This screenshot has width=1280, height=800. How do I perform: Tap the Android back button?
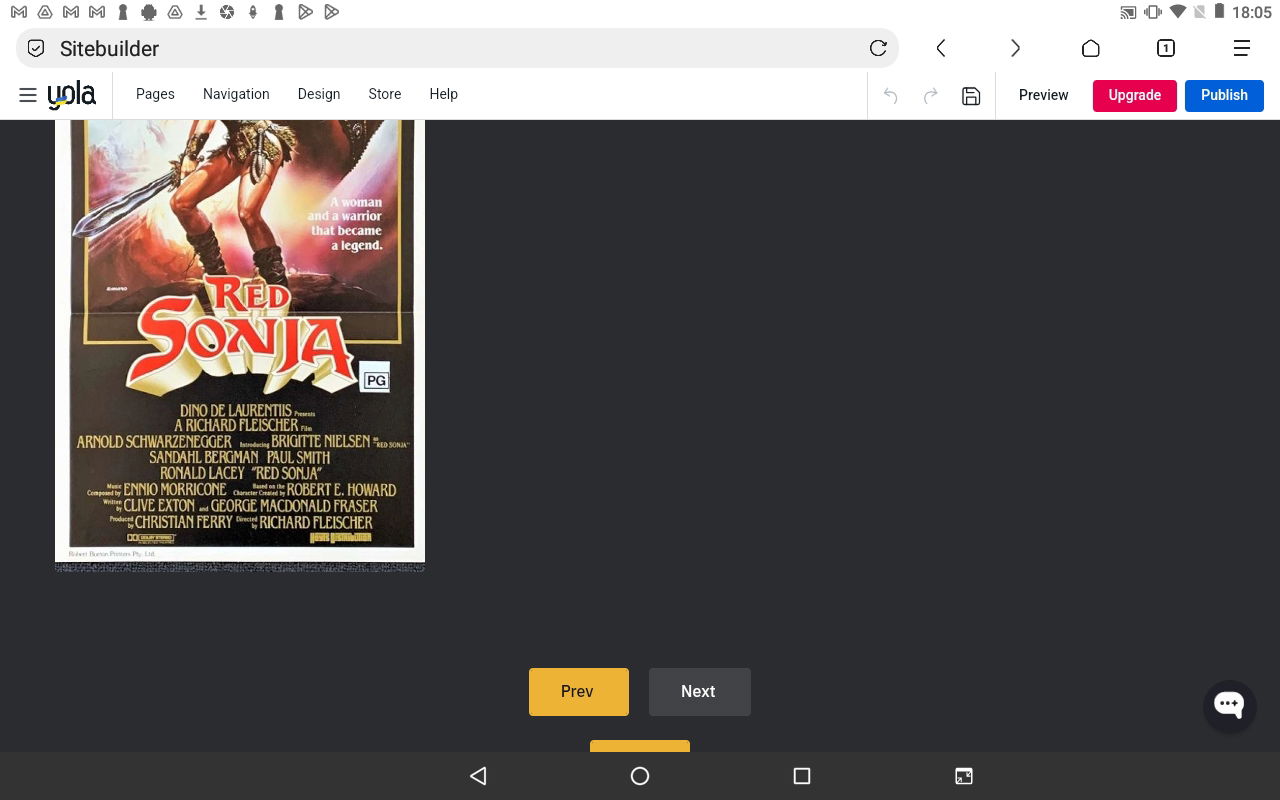pyautogui.click(x=478, y=776)
